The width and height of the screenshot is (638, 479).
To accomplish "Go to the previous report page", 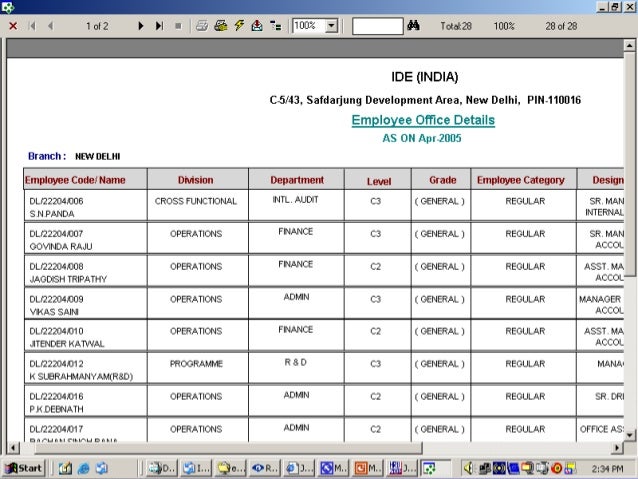I will tap(50, 26).
